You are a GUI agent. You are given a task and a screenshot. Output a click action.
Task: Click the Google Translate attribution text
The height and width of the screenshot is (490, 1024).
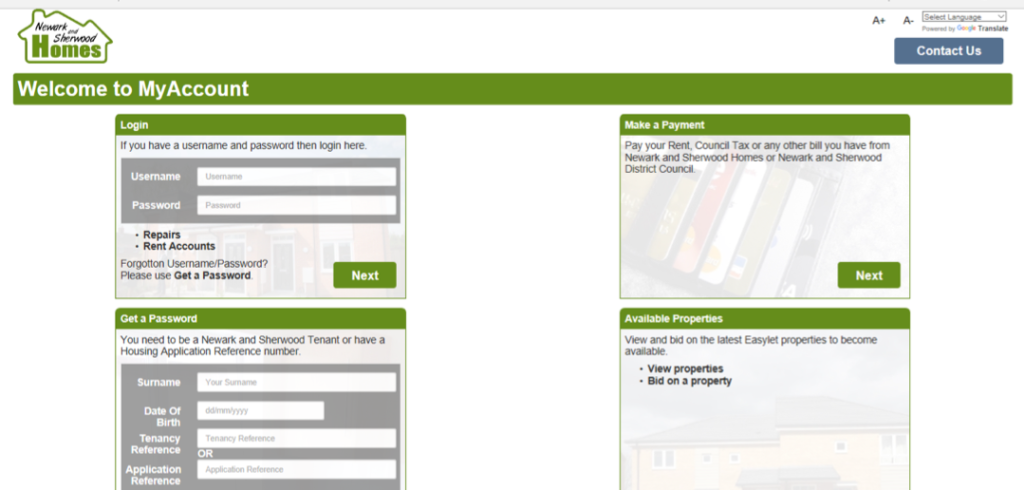click(965, 29)
